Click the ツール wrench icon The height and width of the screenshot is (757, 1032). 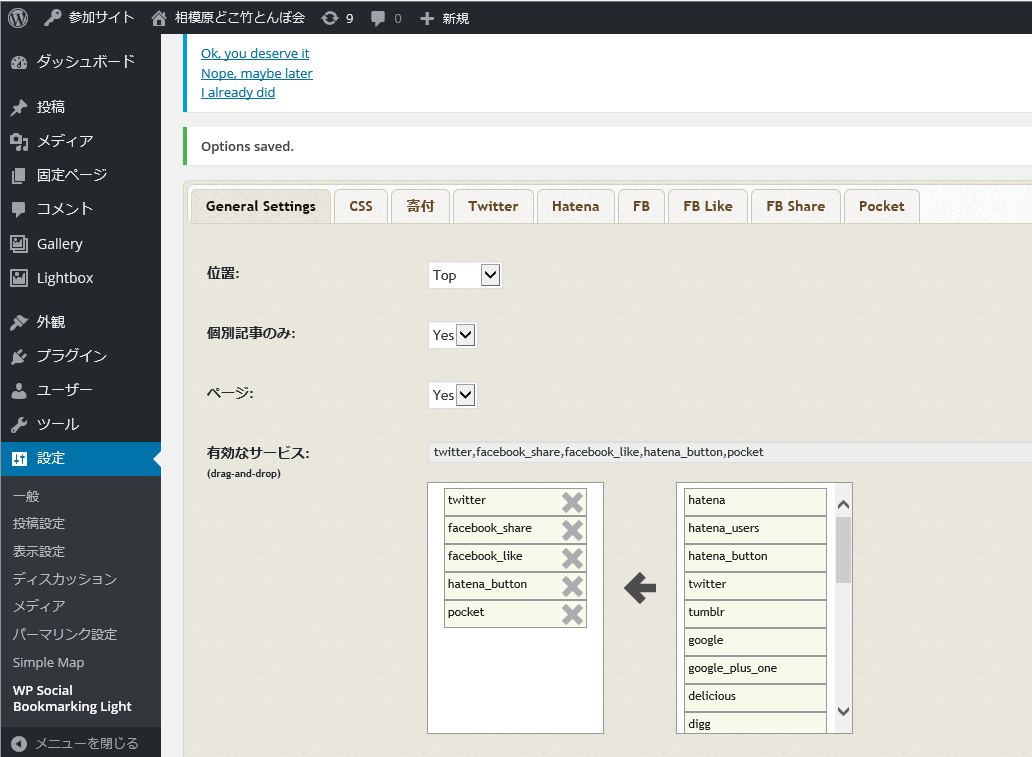point(19,425)
